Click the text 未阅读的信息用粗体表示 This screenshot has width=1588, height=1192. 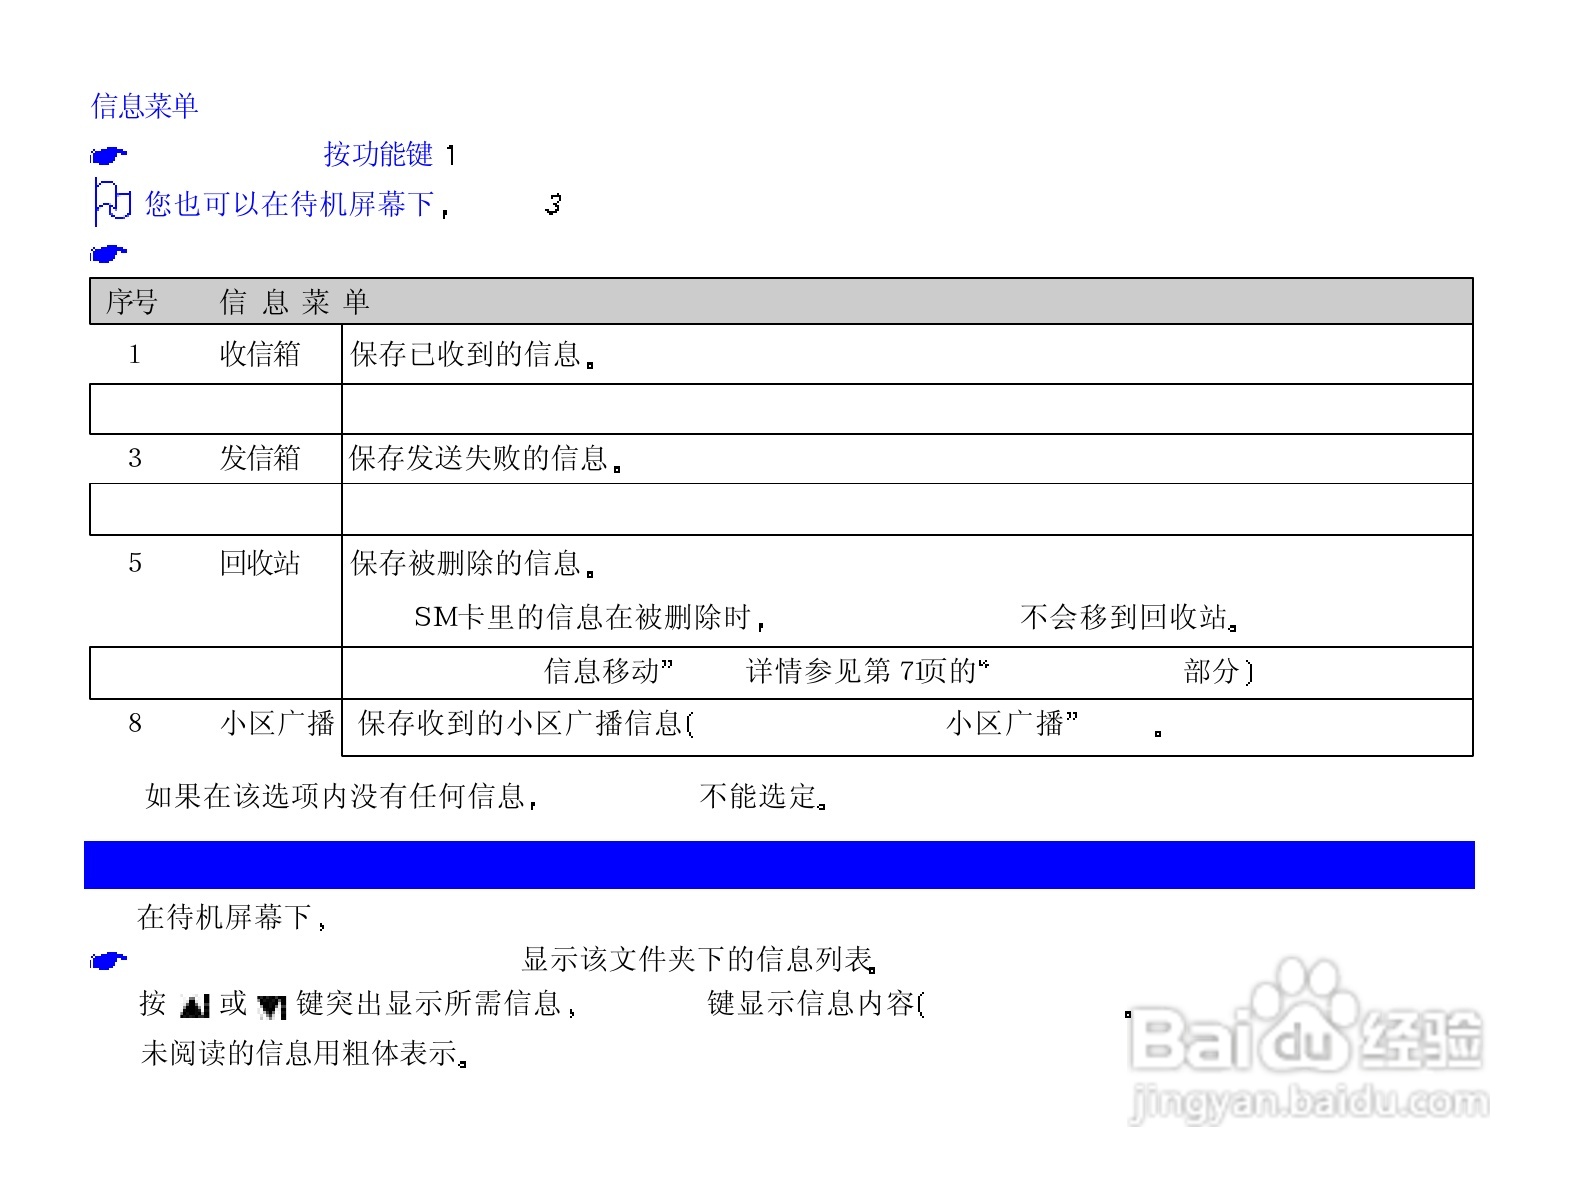point(304,1053)
